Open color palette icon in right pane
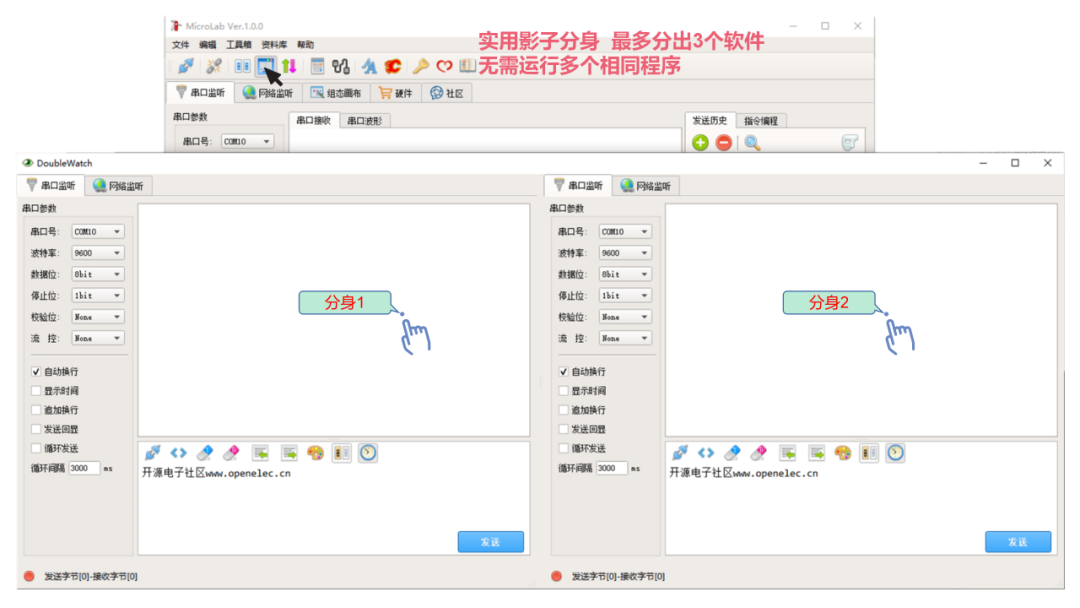 click(843, 452)
